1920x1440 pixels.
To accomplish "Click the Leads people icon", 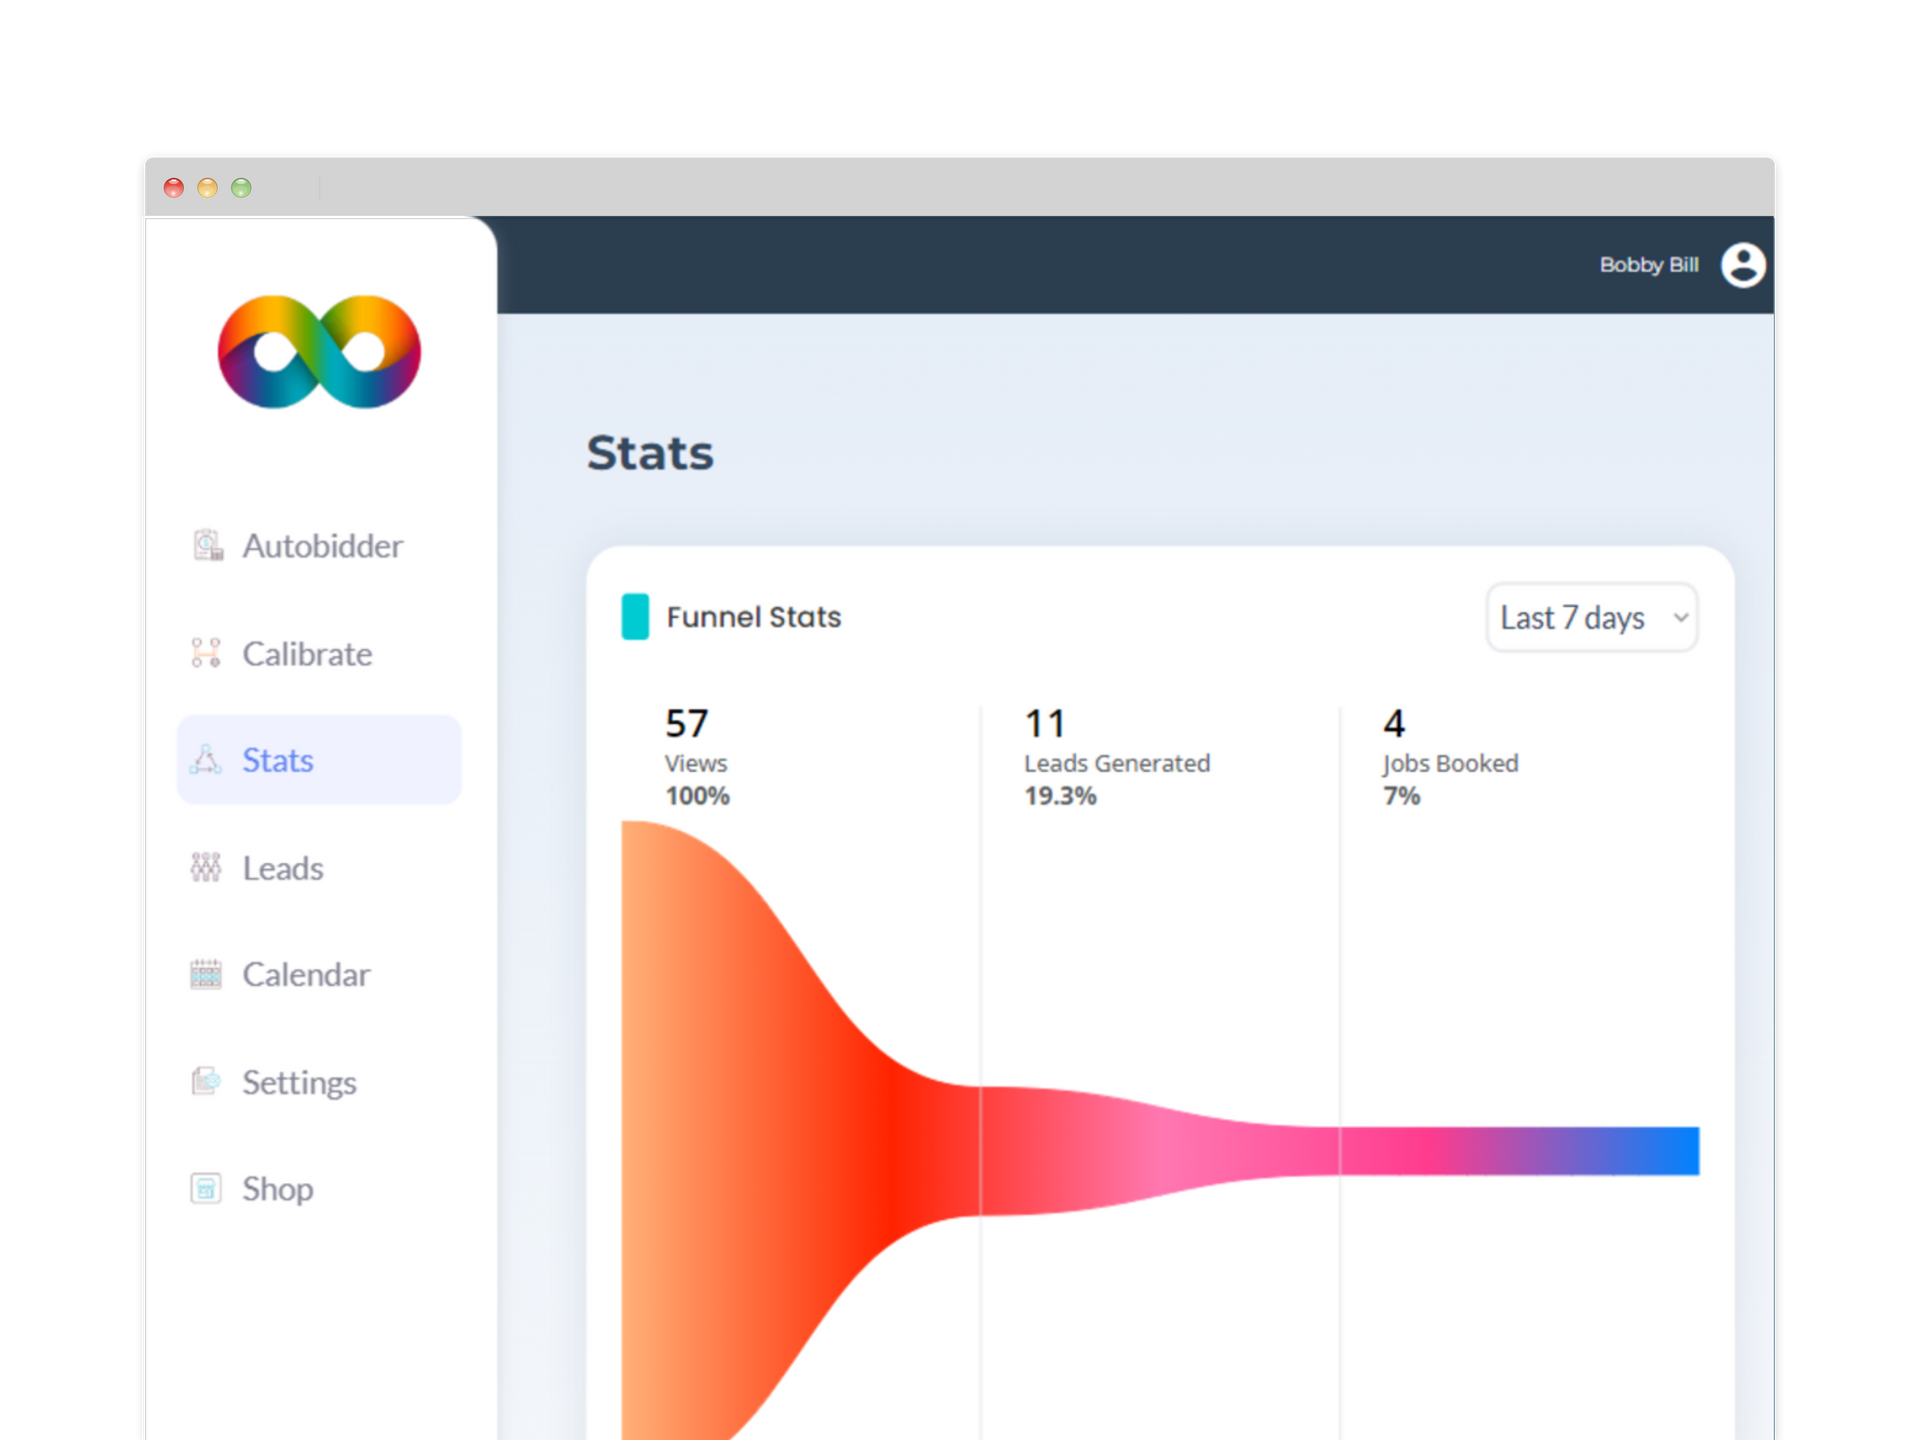I will [206, 867].
